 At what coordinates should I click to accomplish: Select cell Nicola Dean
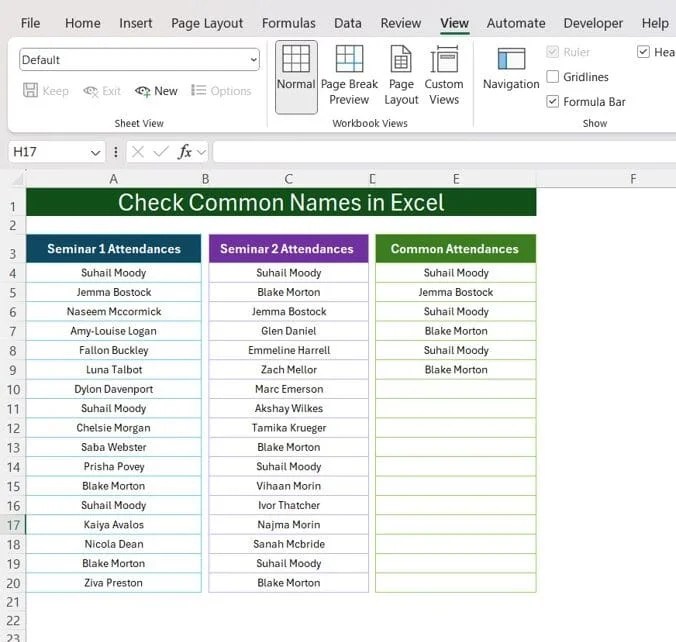pyautogui.click(x=113, y=544)
